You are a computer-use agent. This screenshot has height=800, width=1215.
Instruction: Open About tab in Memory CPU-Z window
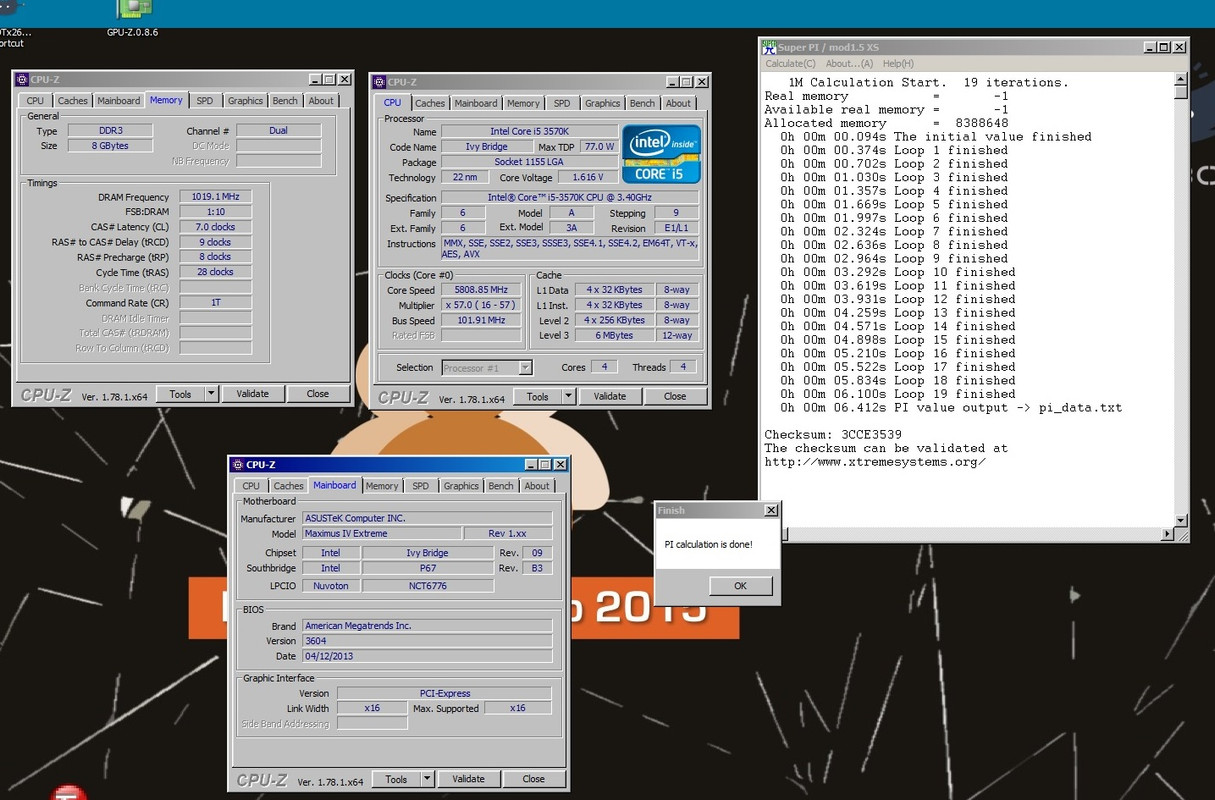click(x=321, y=101)
